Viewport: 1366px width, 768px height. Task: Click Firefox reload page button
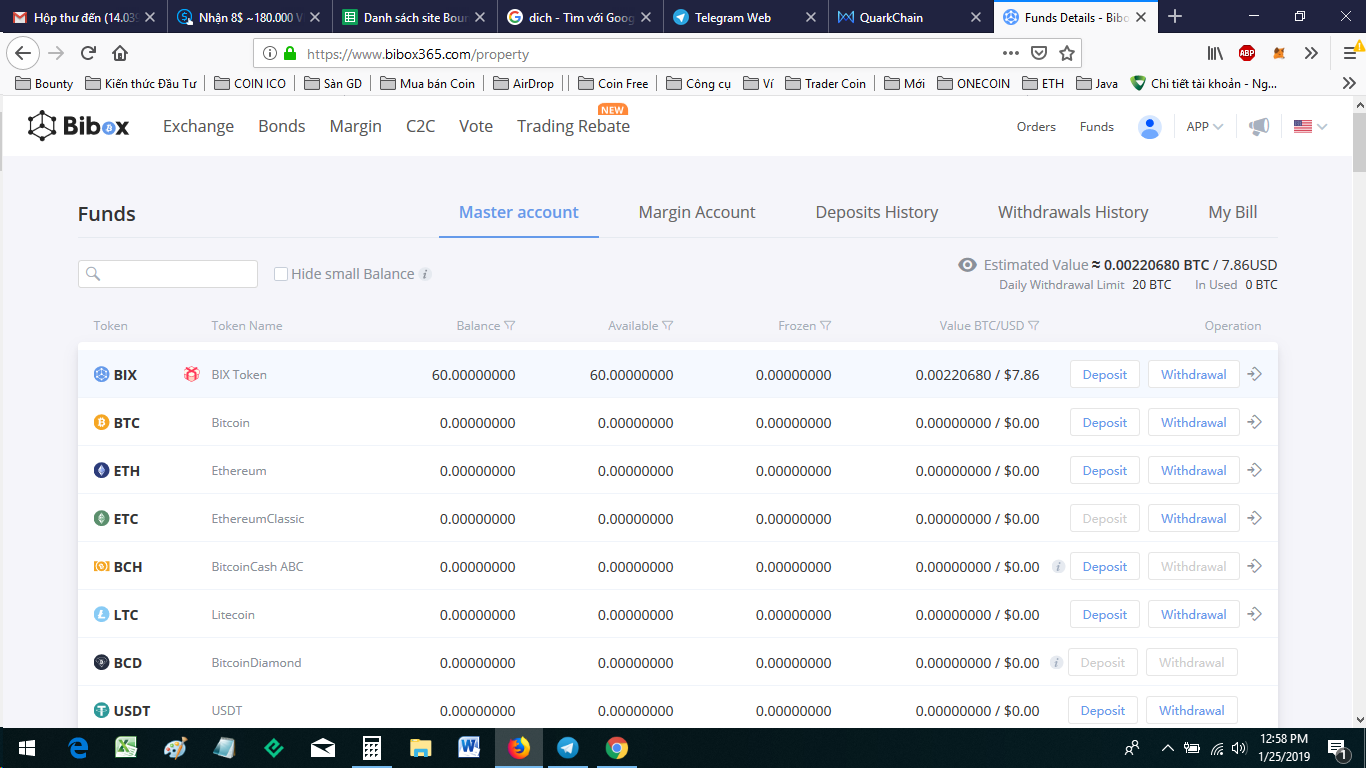pyautogui.click(x=88, y=54)
